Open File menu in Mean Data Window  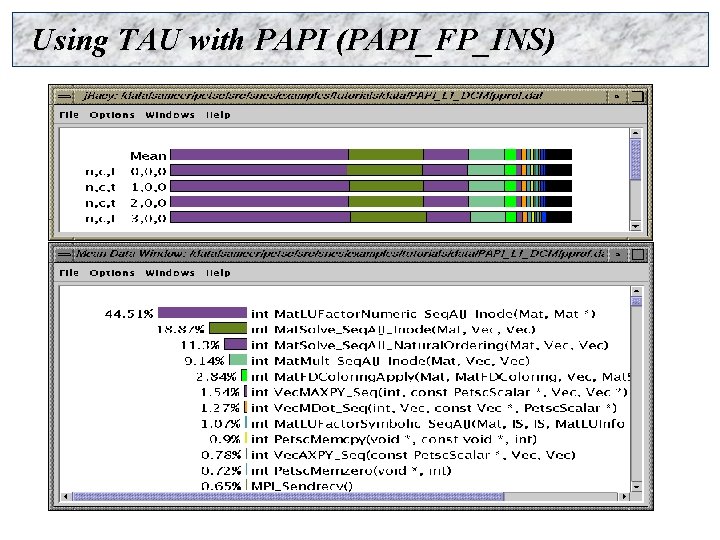coord(69,273)
